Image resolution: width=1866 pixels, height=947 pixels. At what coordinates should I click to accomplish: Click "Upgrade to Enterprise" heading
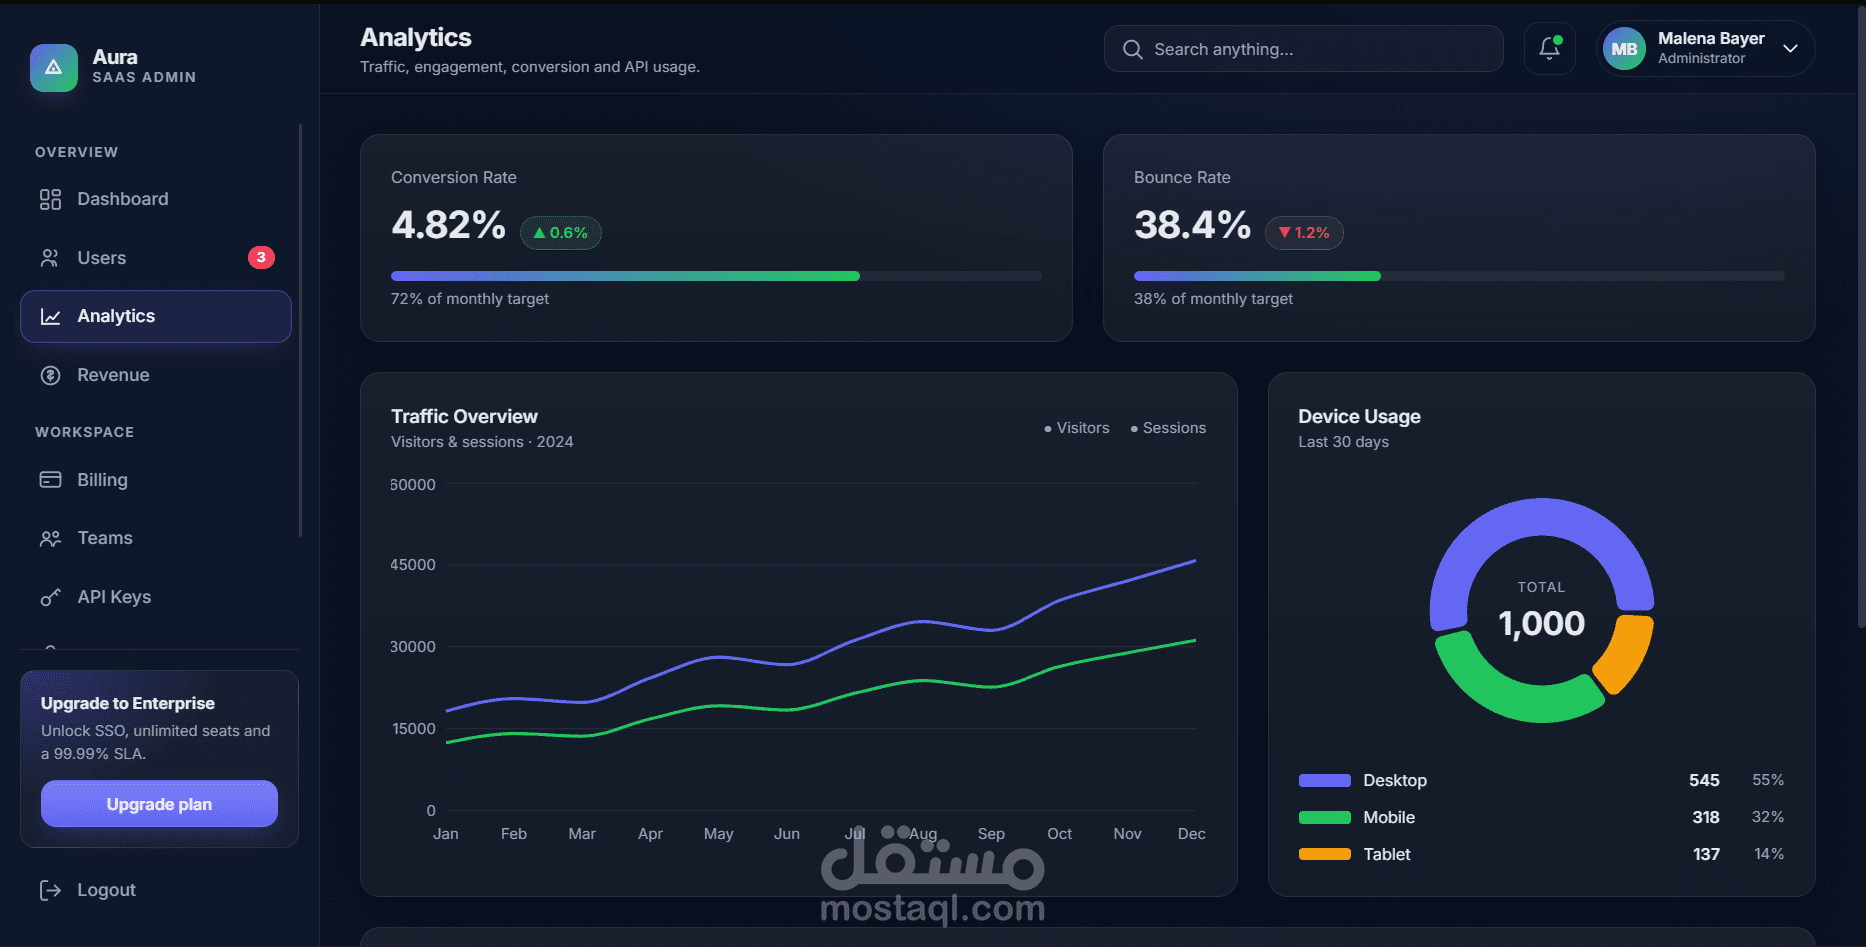(x=128, y=704)
